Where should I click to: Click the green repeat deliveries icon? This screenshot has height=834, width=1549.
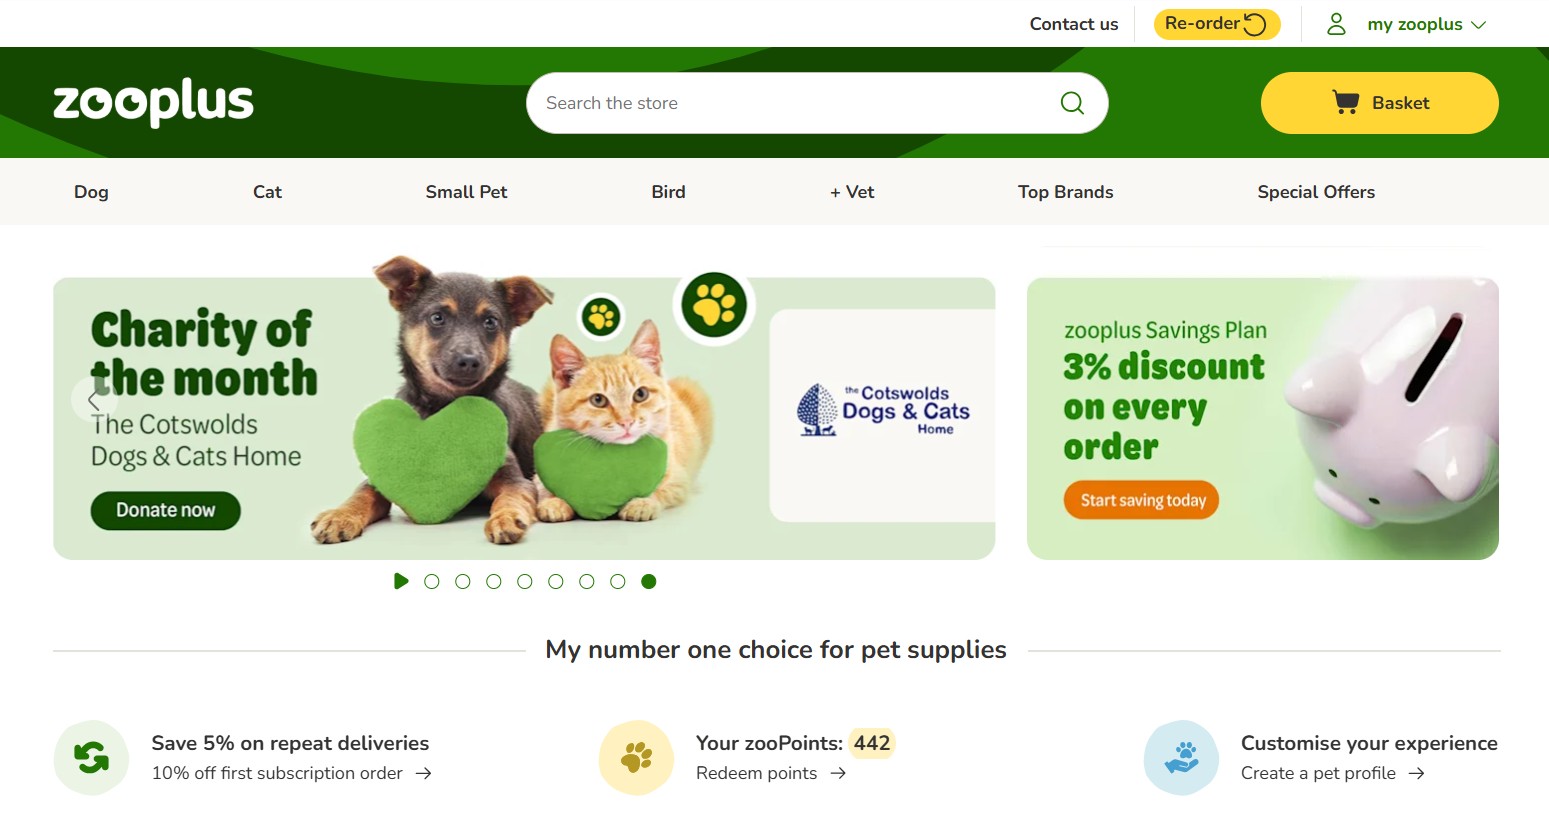[x=91, y=758]
